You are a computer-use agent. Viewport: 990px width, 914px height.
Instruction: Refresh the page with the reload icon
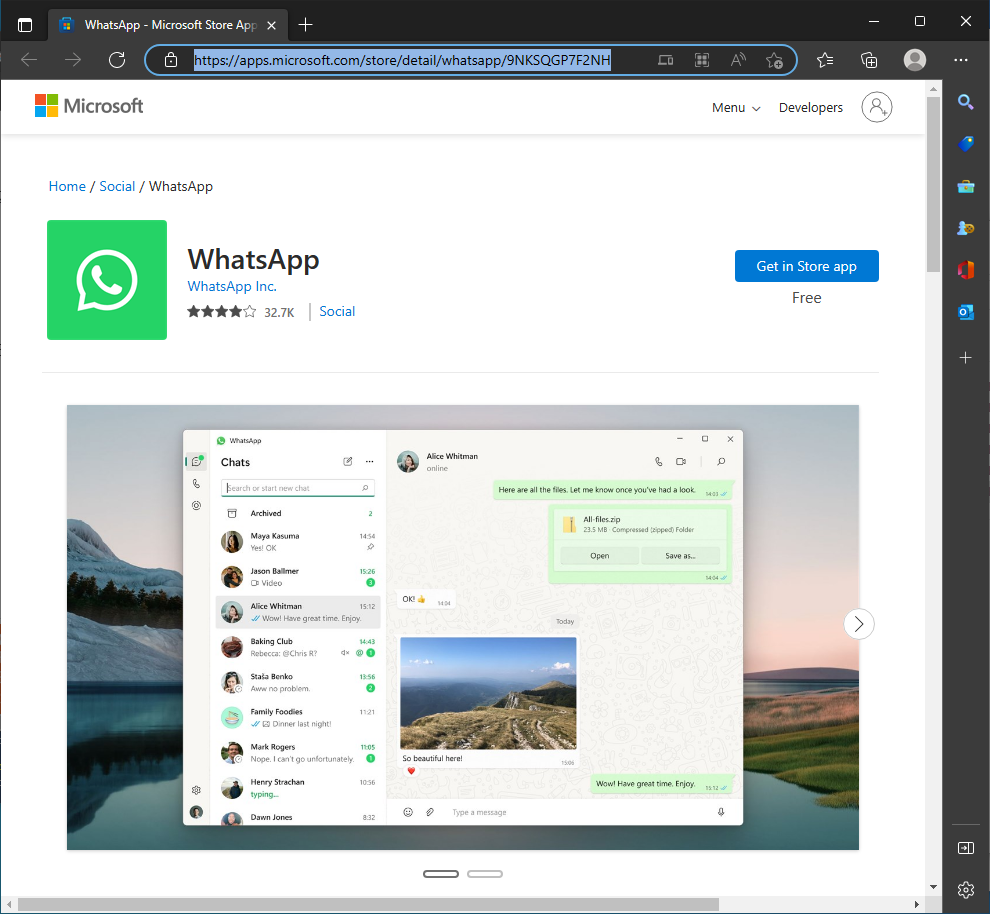(117, 60)
